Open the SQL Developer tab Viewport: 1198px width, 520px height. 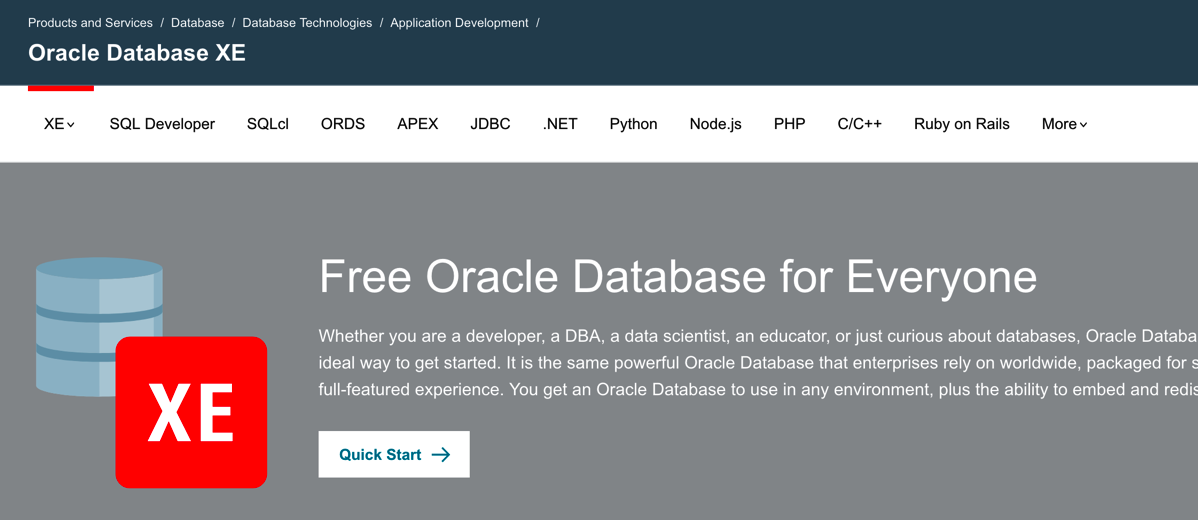(162, 124)
